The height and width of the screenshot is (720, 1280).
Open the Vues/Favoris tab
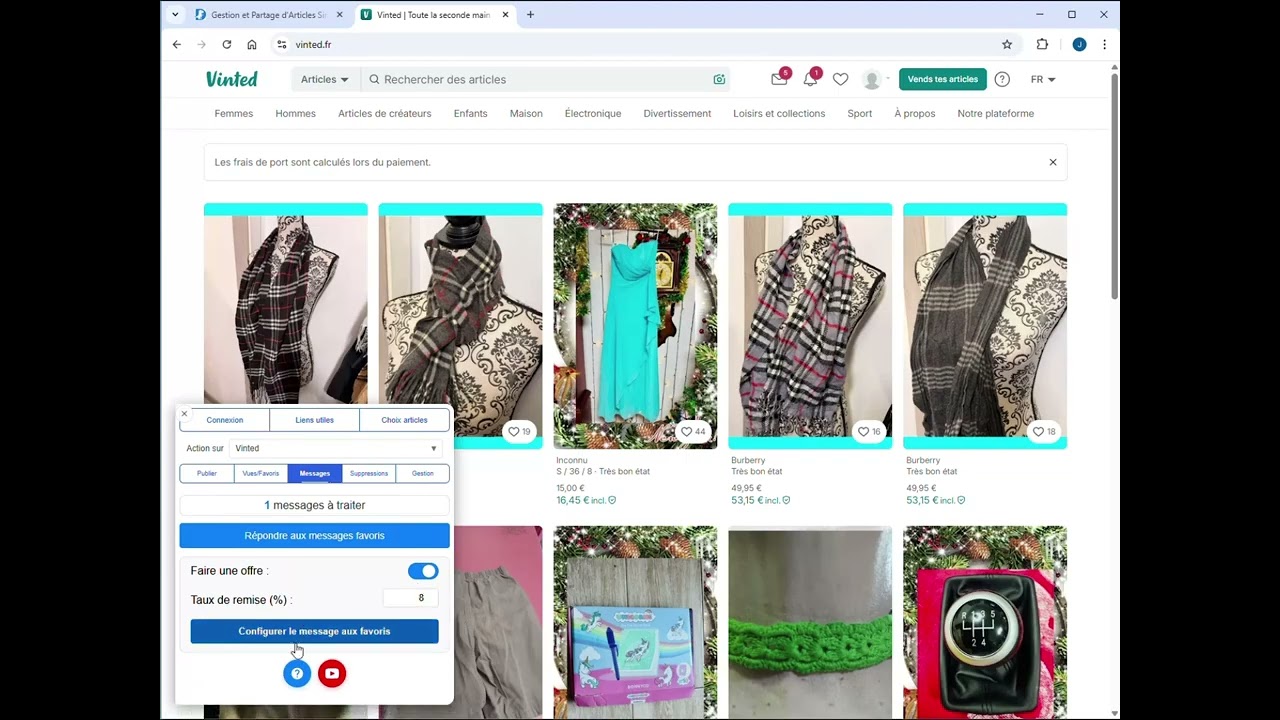tap(261, 473)
